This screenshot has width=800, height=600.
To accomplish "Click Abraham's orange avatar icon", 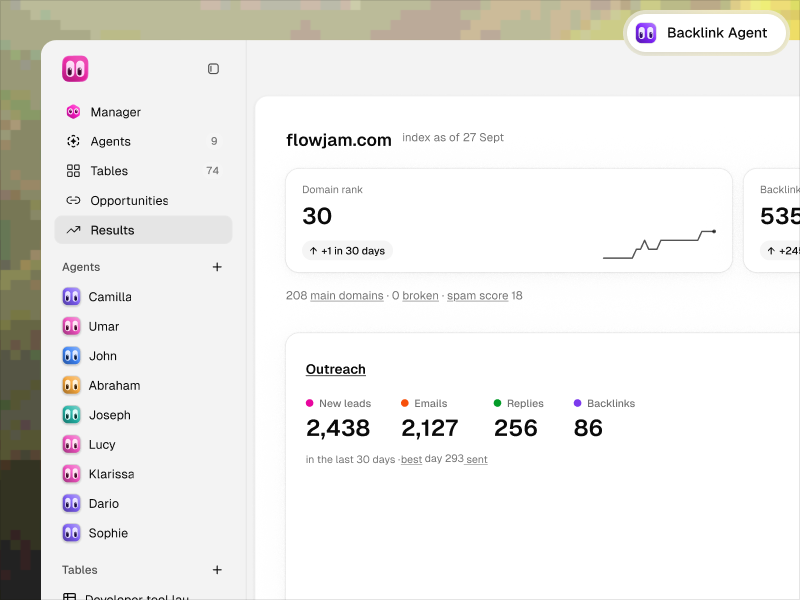I will [71, 385].
